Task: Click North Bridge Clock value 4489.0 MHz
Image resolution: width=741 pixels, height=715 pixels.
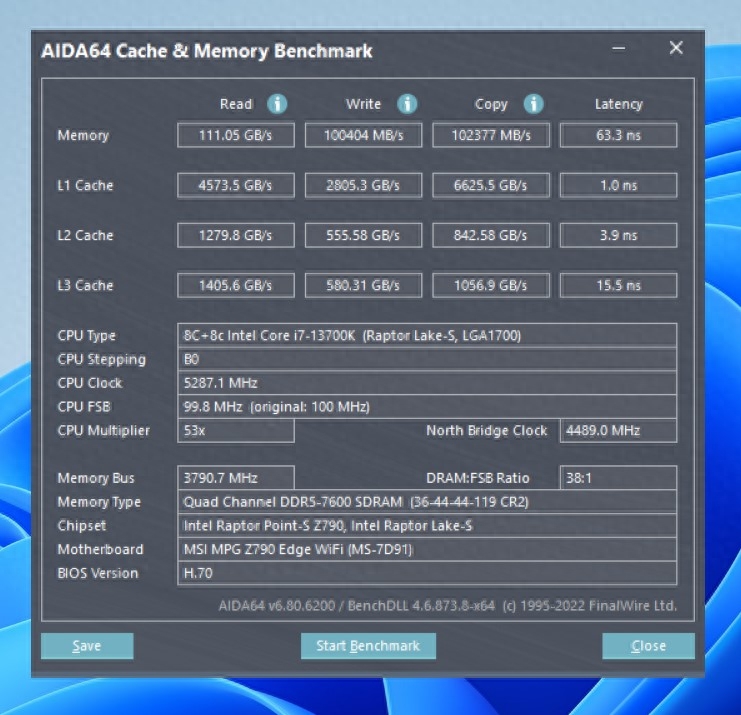Action: pos(619,431)
